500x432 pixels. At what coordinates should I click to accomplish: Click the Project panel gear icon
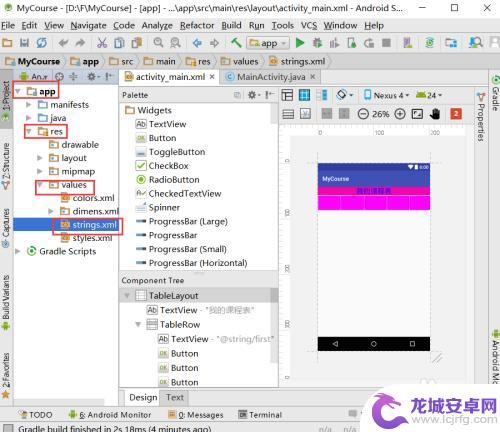point(92,77)
